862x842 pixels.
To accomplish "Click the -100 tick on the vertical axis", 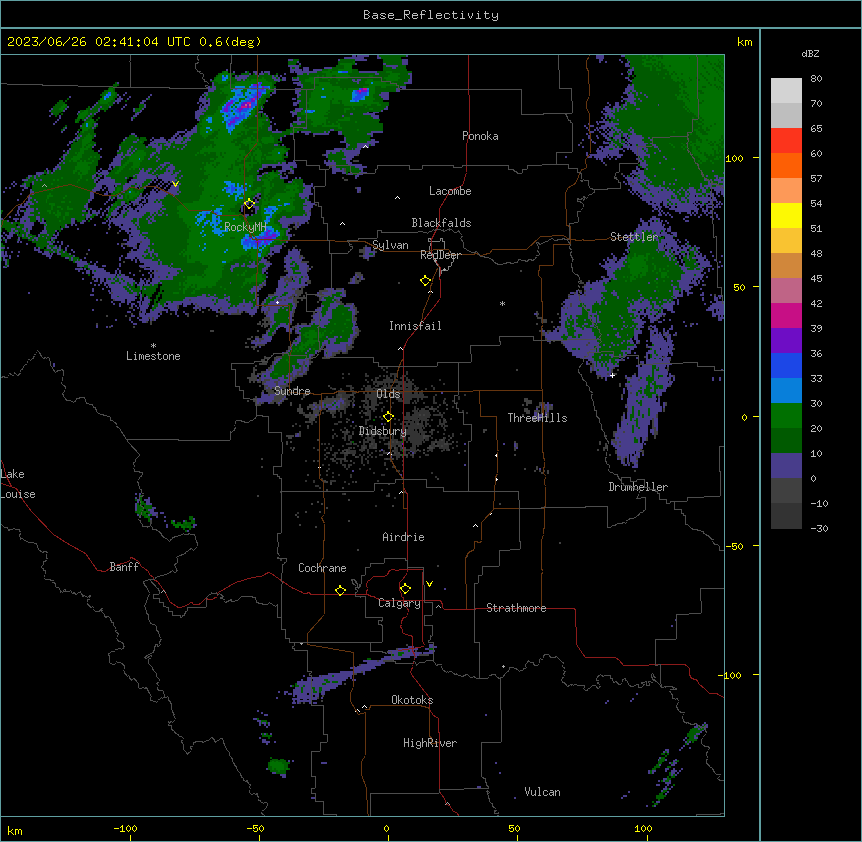I will click(732, 675).
